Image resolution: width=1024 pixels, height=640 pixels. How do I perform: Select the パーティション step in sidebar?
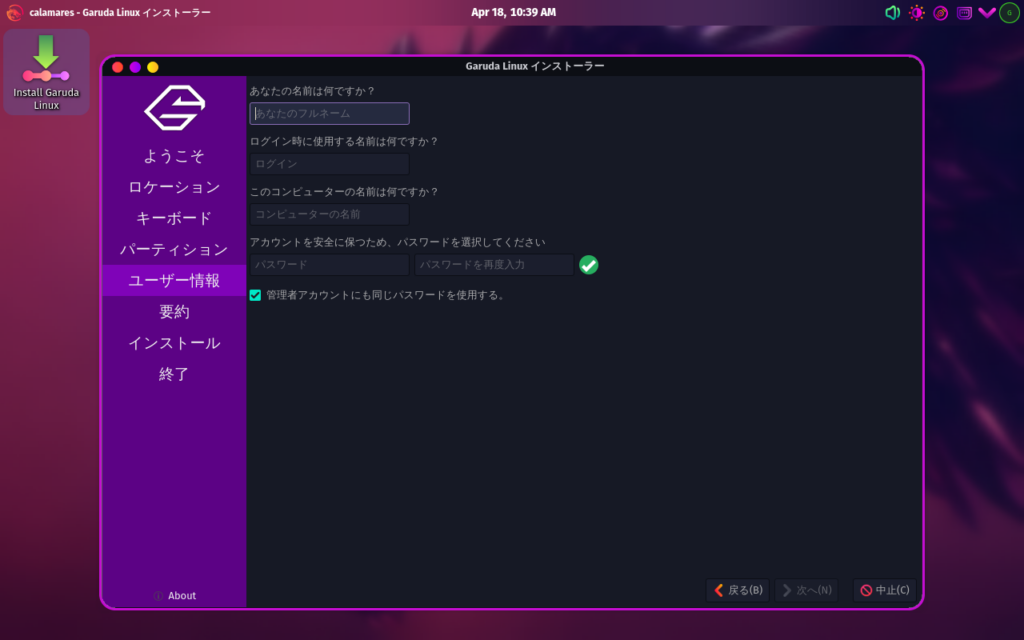(x=174, y=249)
